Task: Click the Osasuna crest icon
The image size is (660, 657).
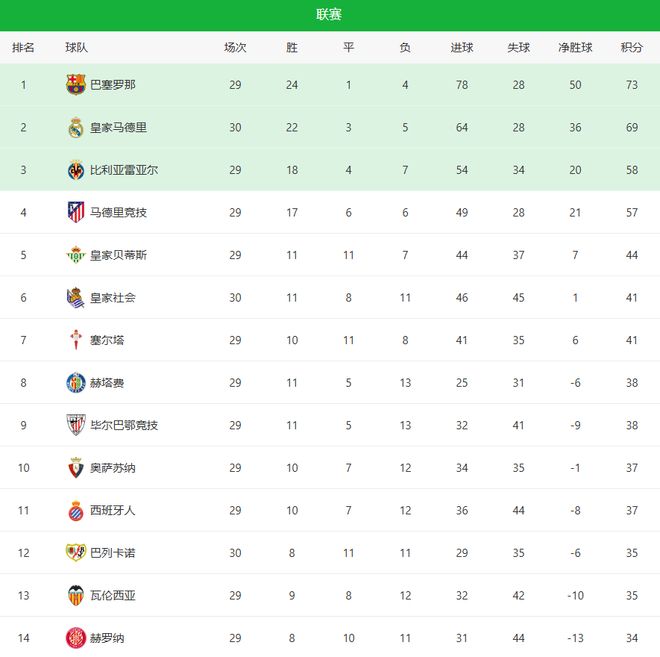Action: 76,467
